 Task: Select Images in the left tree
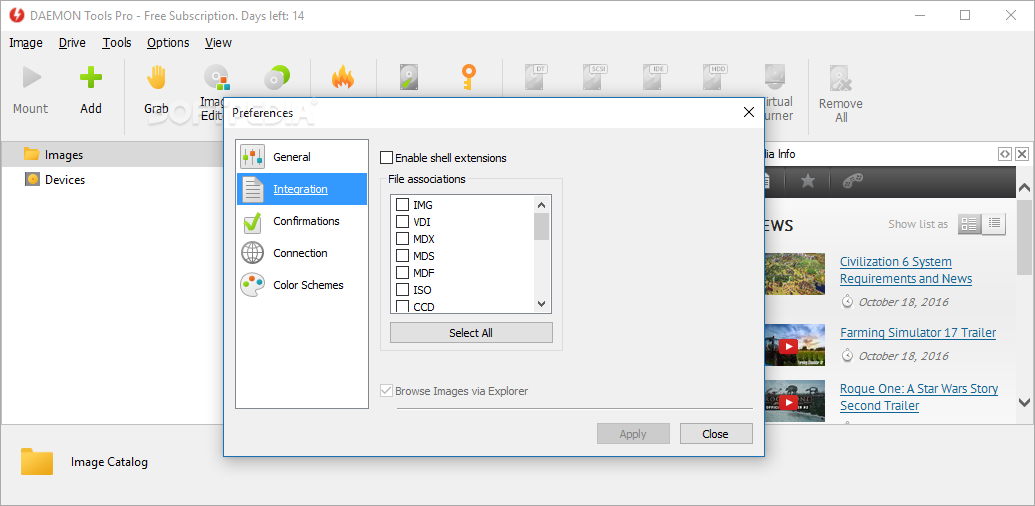pos(63,155)
